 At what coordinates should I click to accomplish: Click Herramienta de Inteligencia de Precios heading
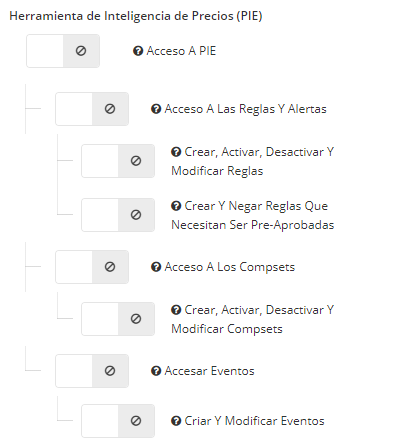click(136, 16)
